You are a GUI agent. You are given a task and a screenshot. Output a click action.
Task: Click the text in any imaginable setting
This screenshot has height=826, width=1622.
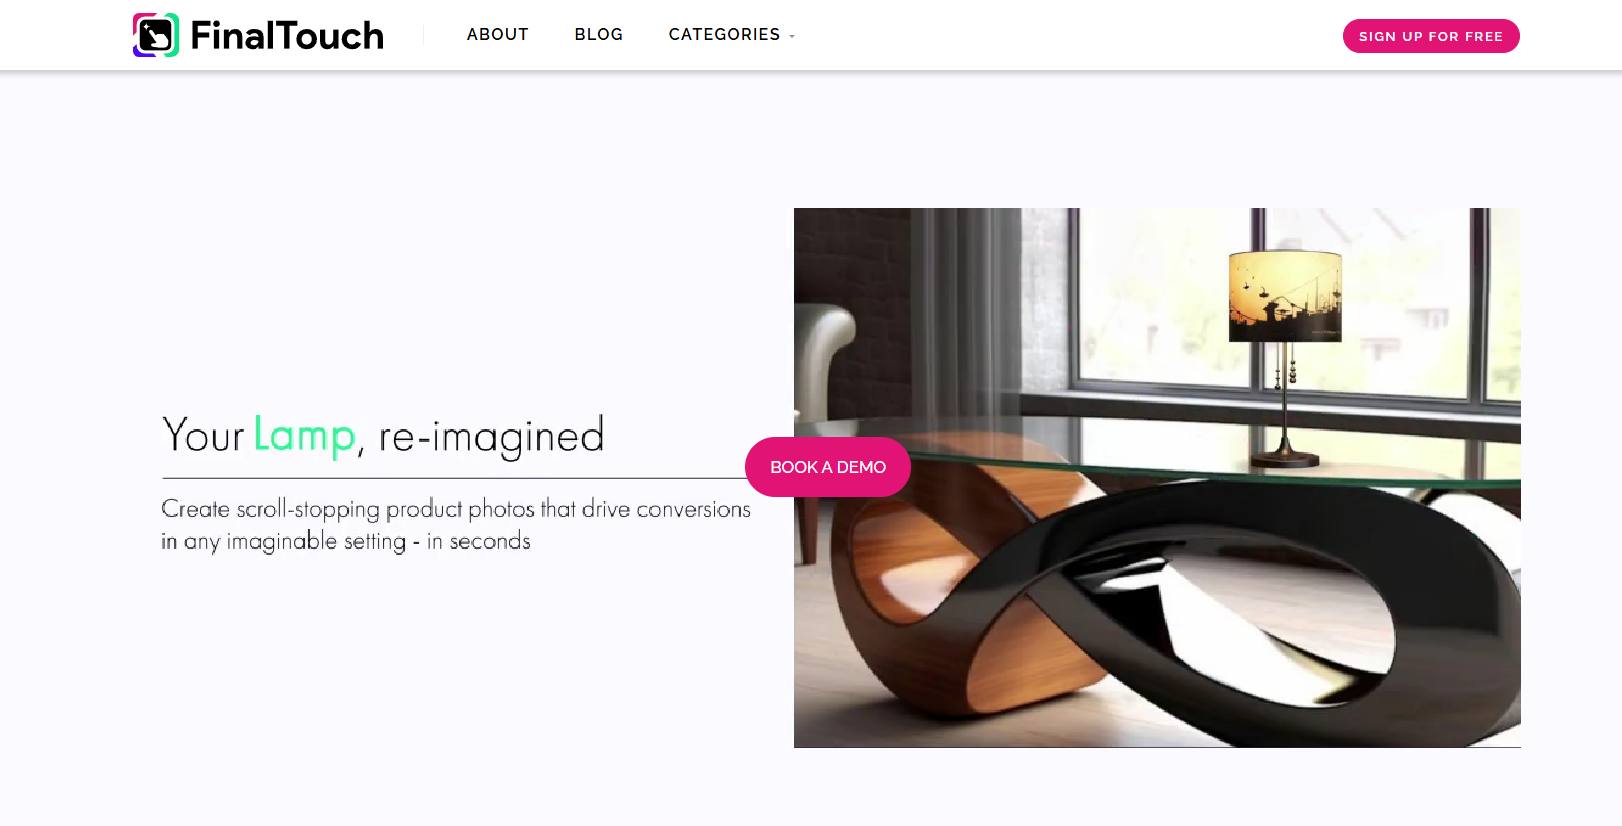pos(284,541)
